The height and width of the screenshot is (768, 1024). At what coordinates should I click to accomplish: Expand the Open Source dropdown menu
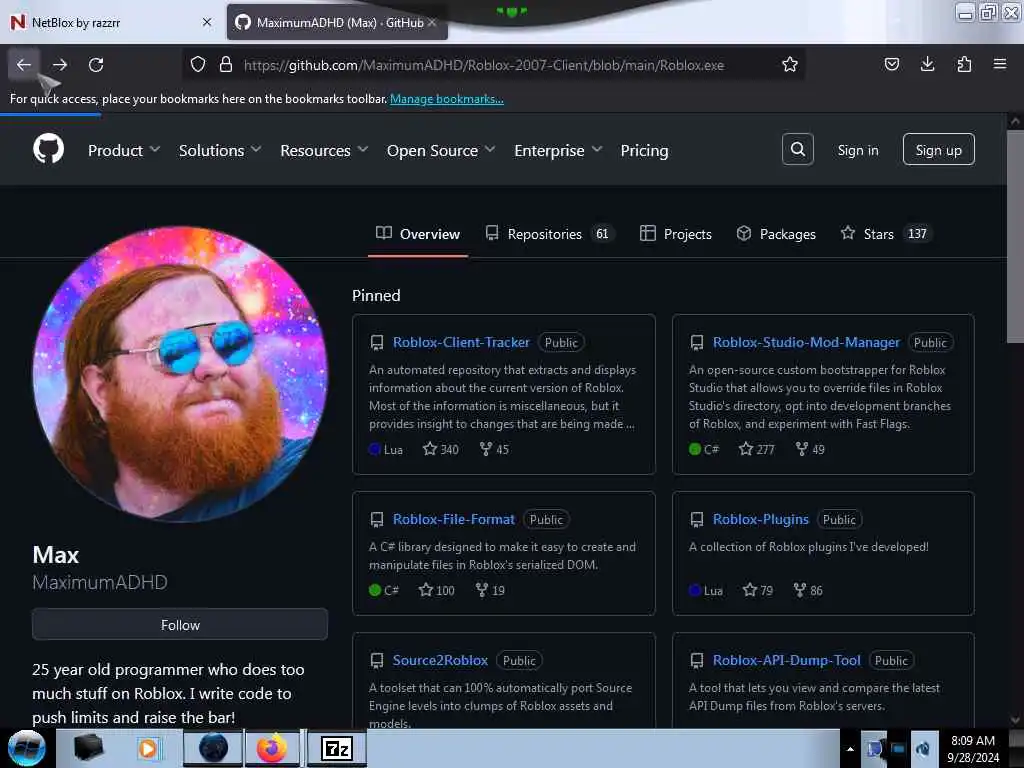pyautogui.click(x=441, y=150)
